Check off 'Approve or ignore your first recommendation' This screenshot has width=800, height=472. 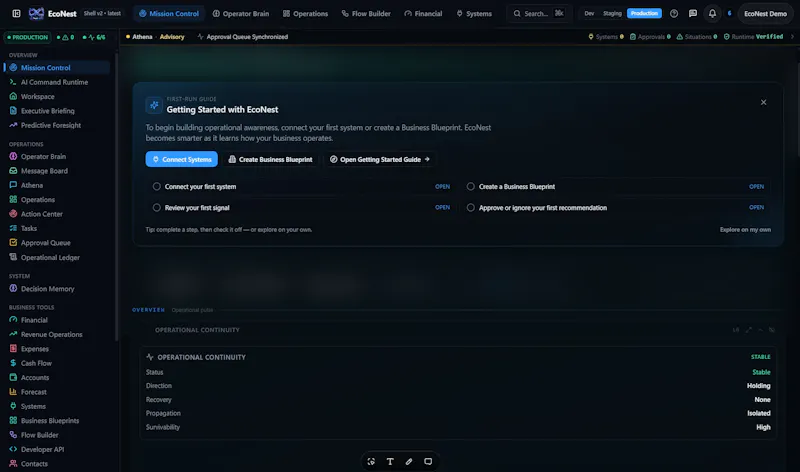470,208
